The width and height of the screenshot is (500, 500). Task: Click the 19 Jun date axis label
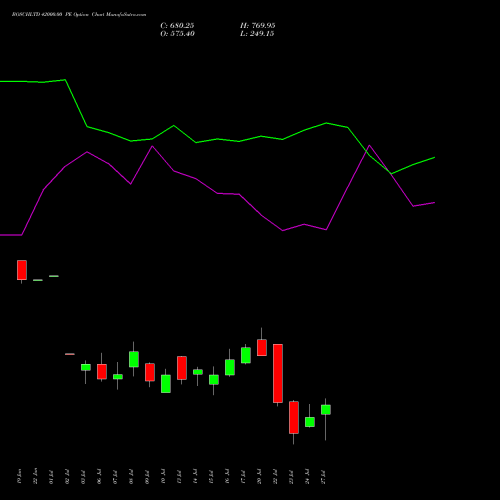tap(19, 476)
